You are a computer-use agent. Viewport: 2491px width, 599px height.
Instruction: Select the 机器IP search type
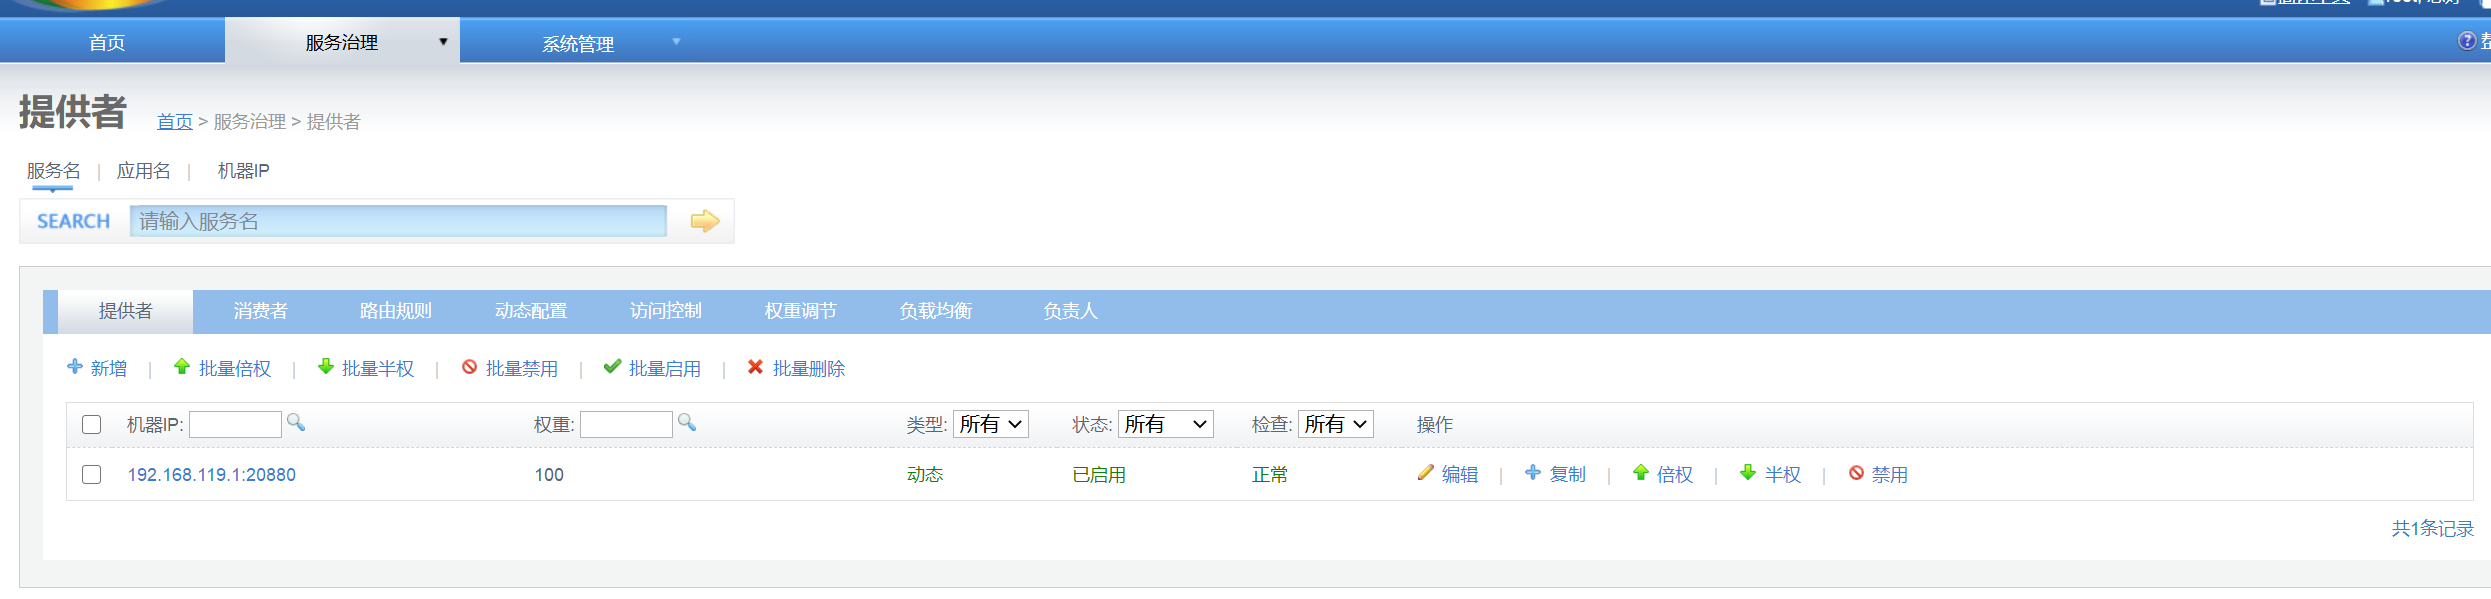pyautogui.click(x=244, y=171)
